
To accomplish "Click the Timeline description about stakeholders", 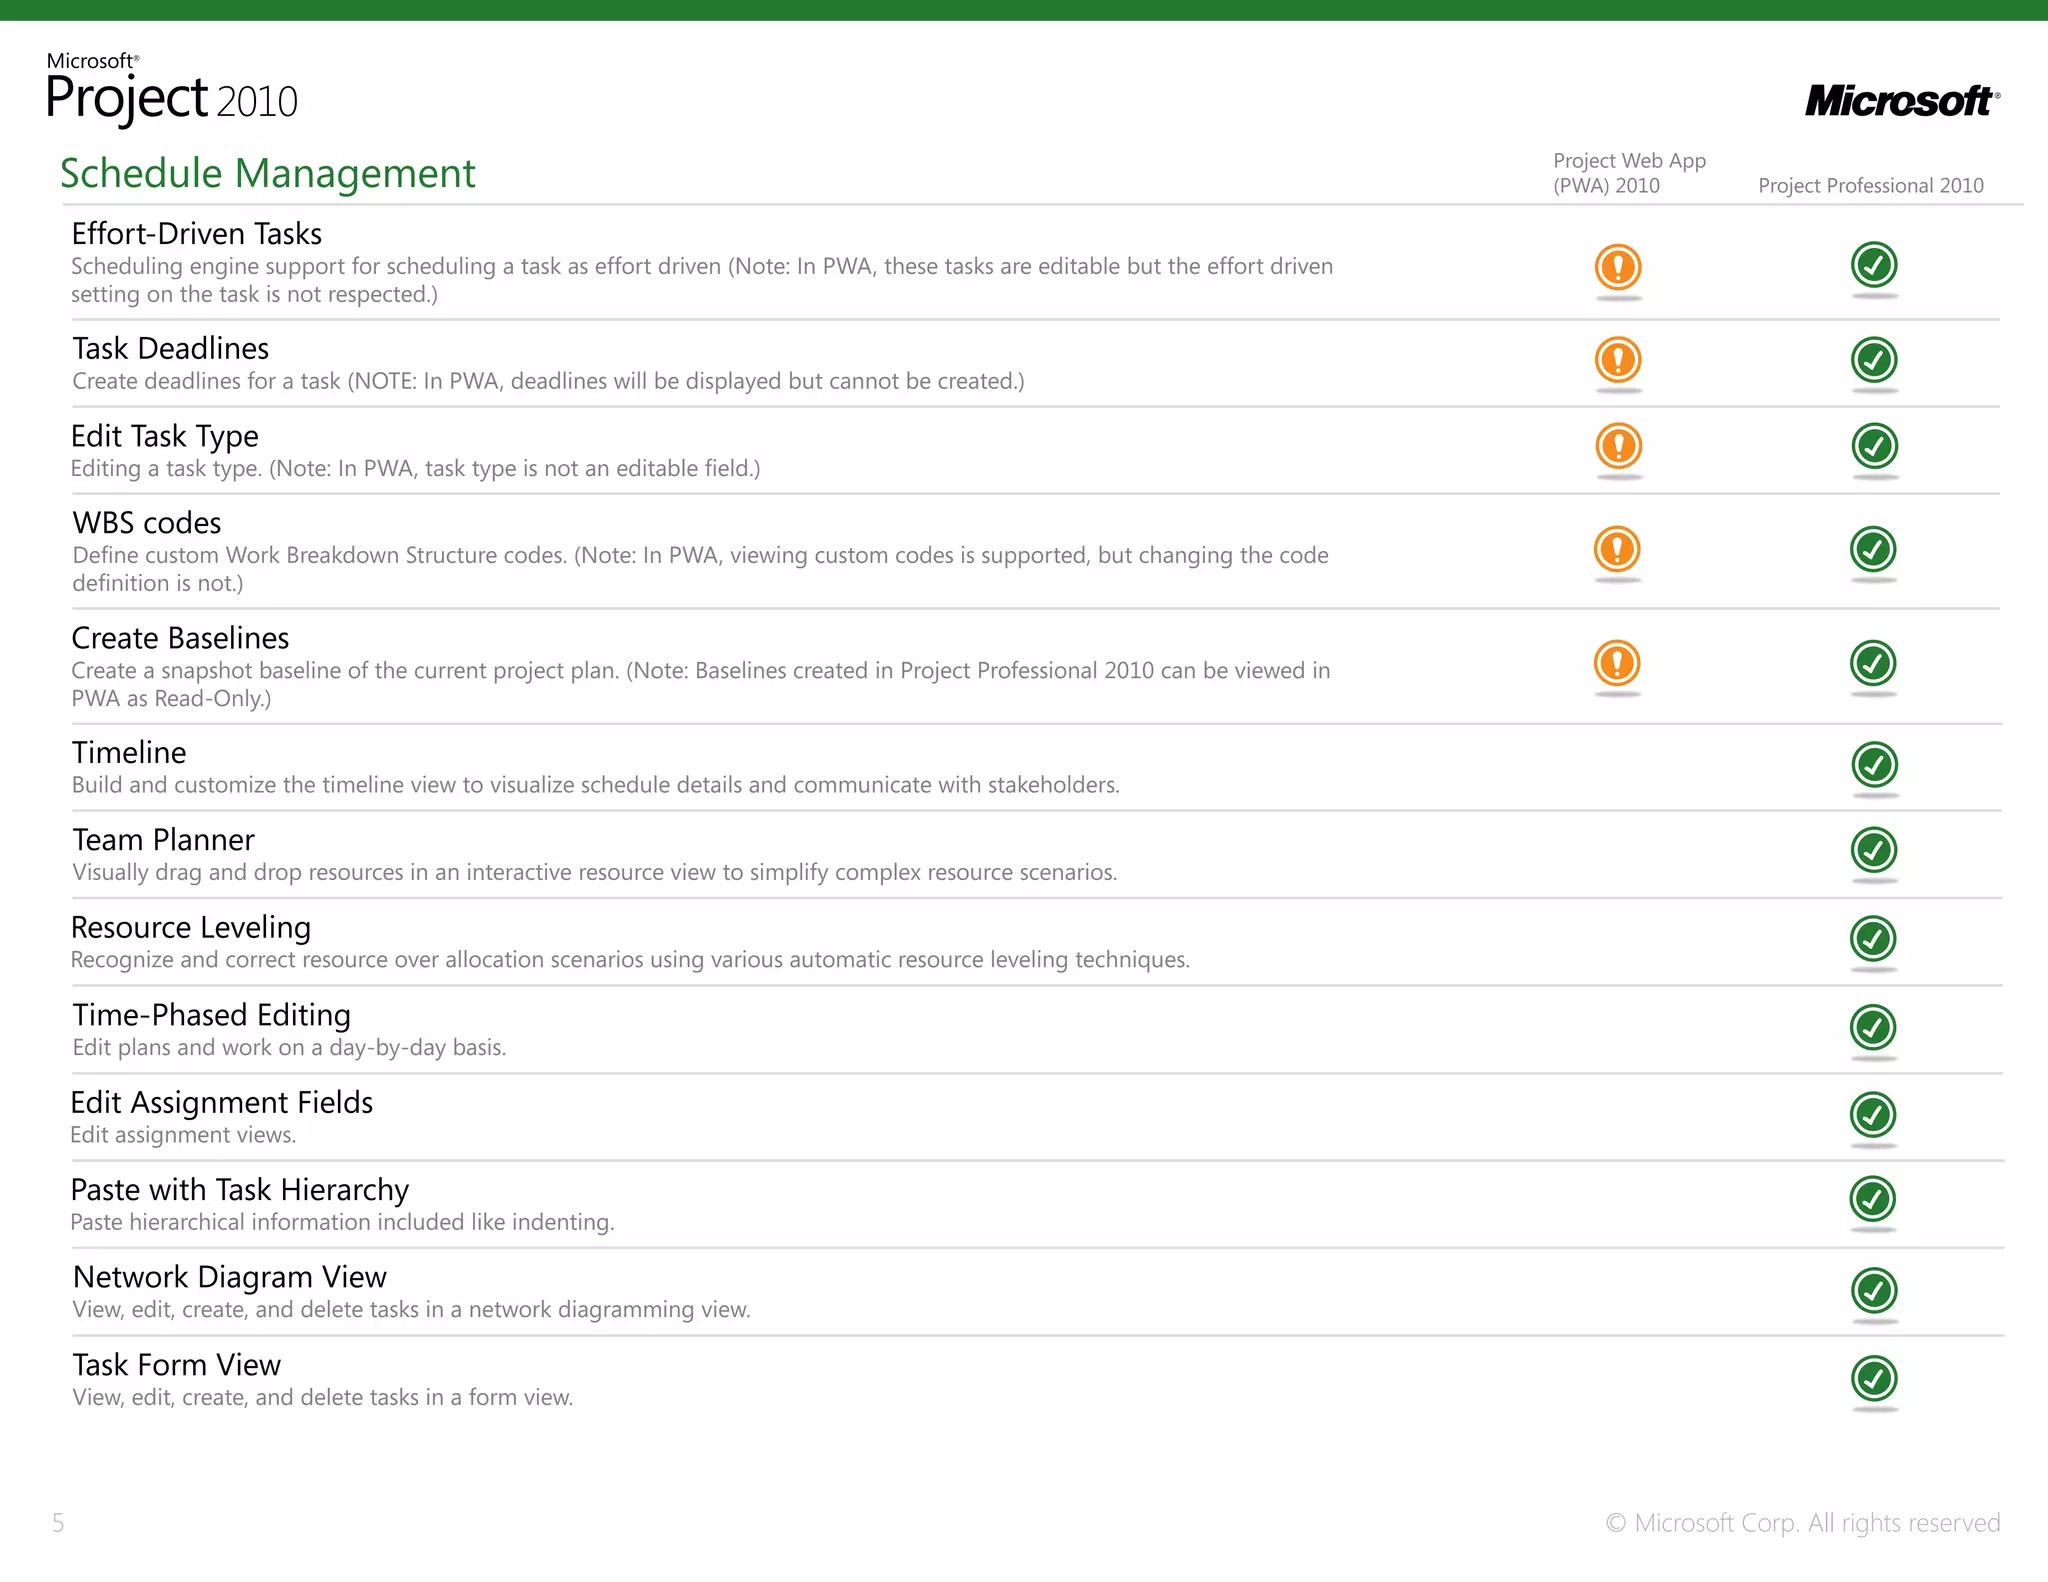I will (x=596, y=785).
